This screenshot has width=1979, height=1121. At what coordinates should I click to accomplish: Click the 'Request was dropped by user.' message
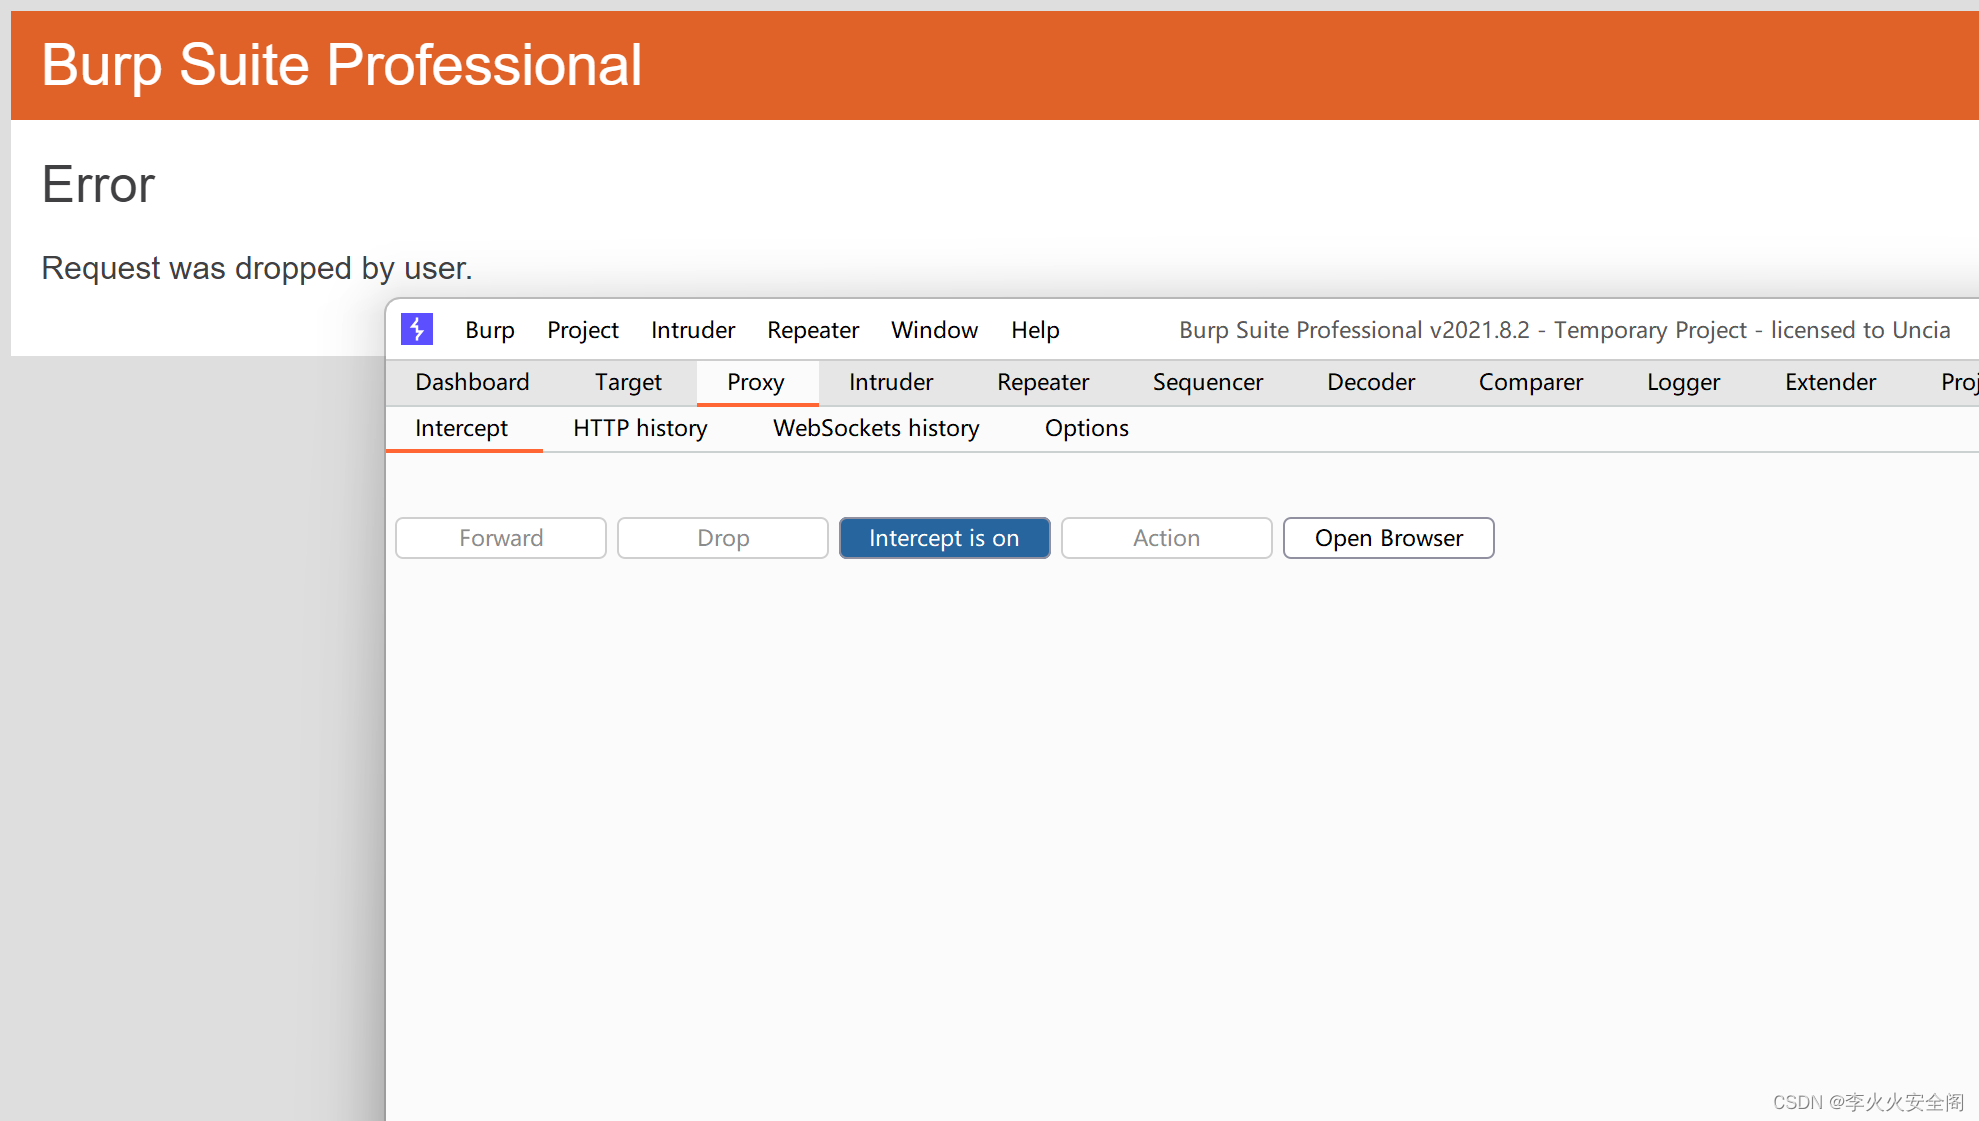click(x=257, y=268)
